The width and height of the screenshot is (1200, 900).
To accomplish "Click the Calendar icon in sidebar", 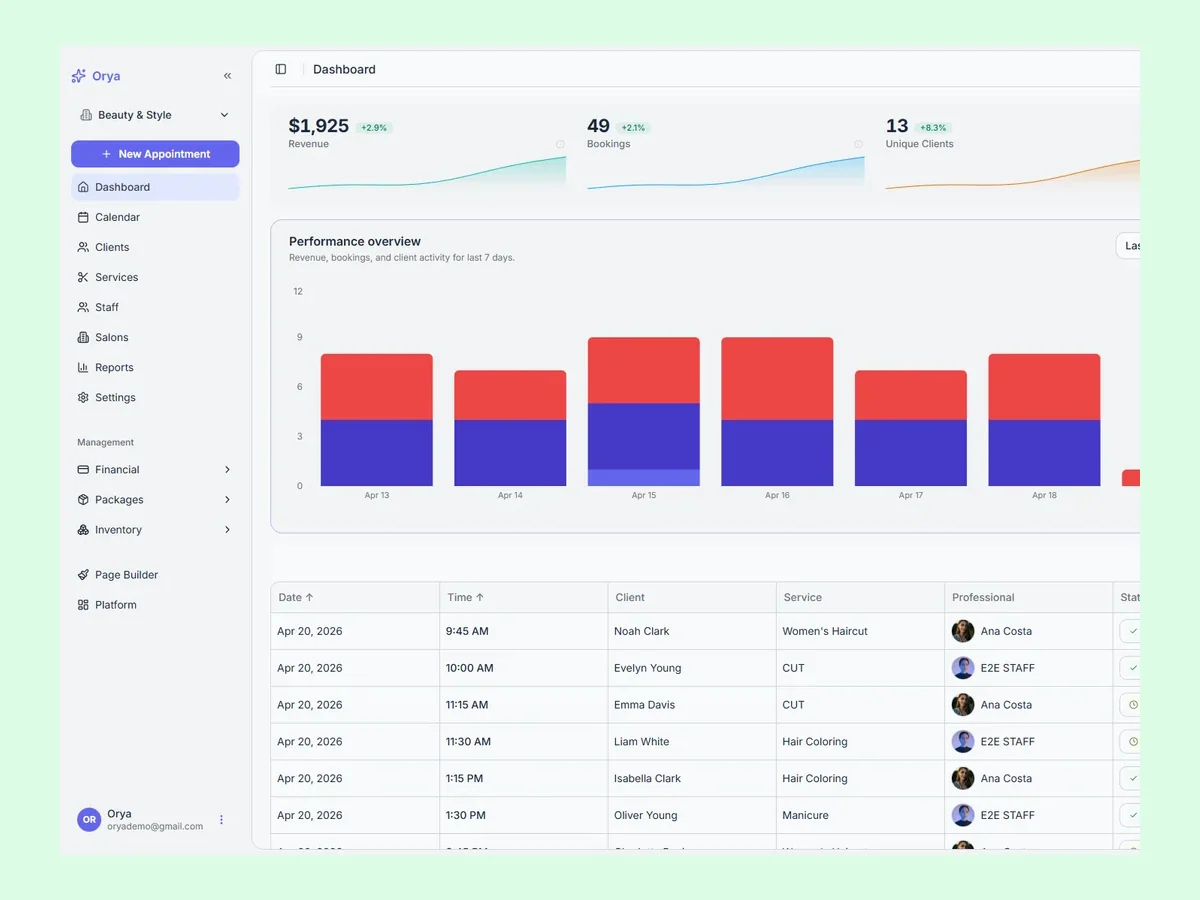I will pos(83,217).
